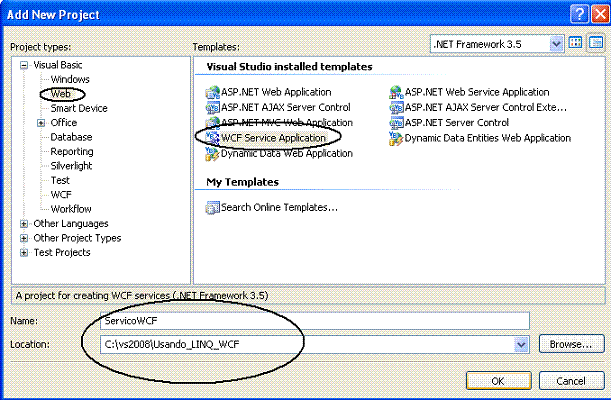Select Office project type

click(64, 123)
